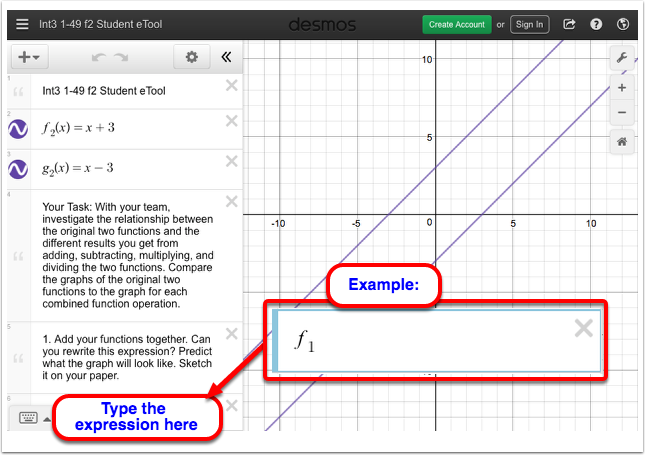645x455 pixels.
Task: Delete the g2(x)=x-3 expression
Action: 232,161
